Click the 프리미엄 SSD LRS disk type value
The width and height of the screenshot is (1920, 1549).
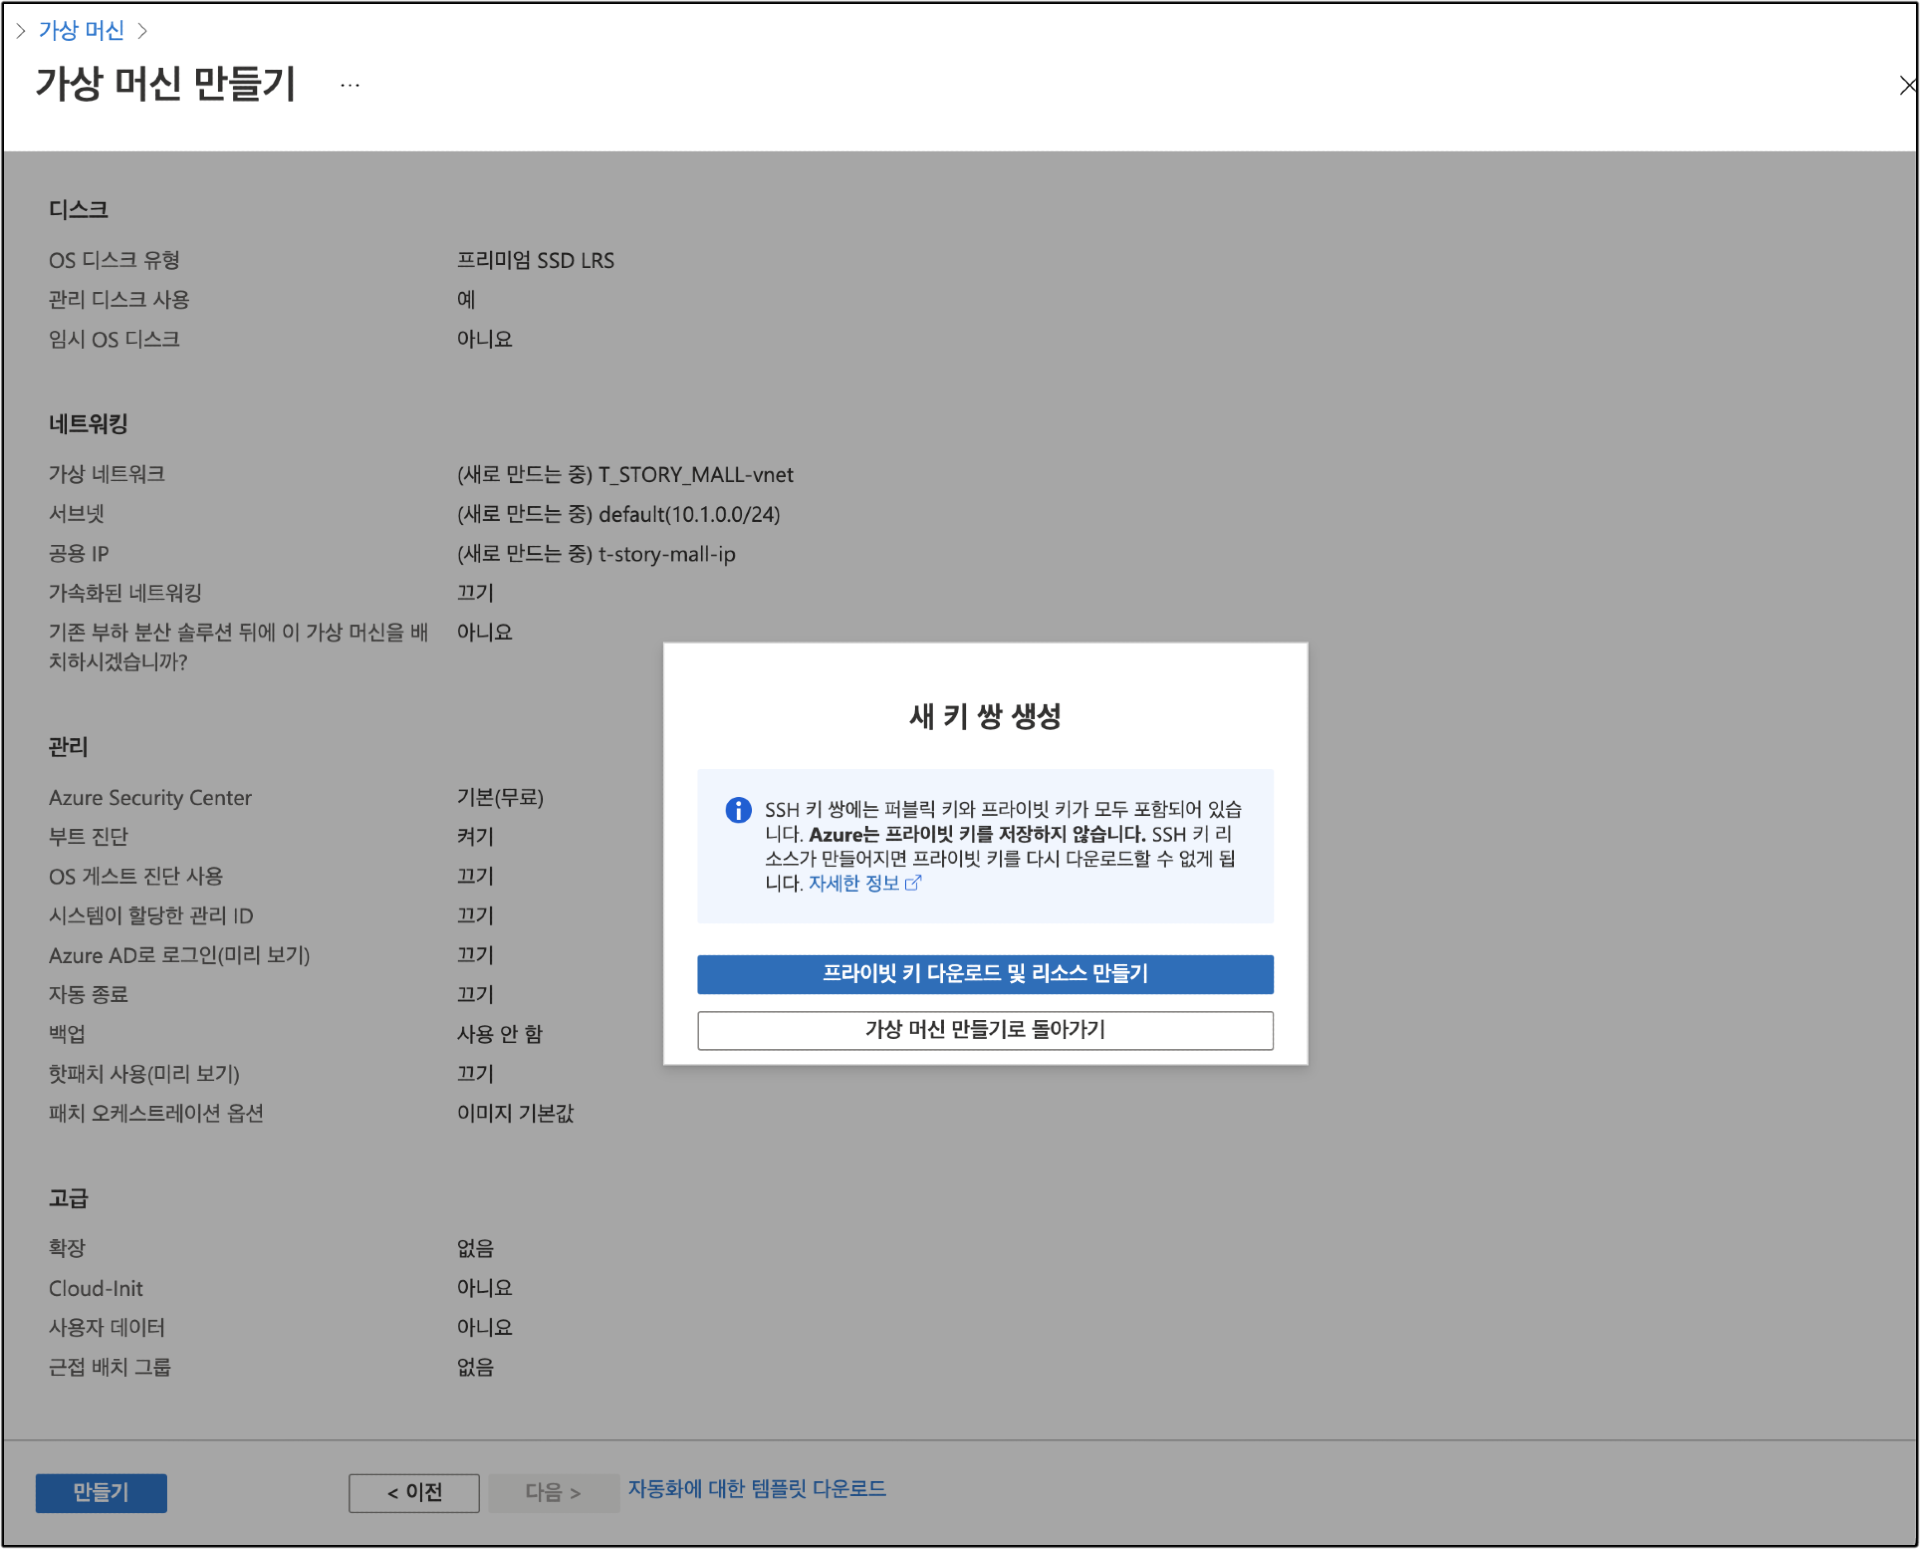535,260
